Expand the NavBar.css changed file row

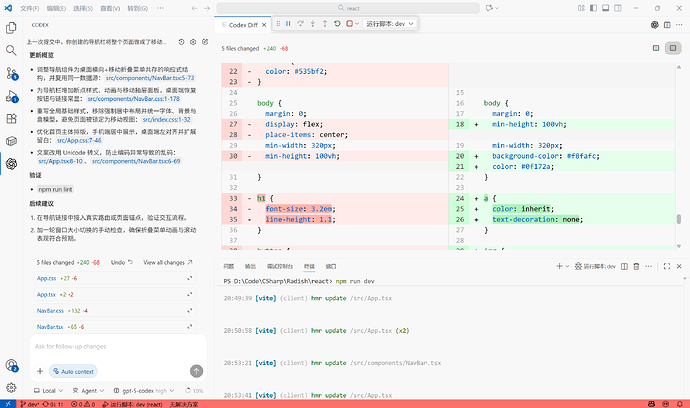point(189,311)
